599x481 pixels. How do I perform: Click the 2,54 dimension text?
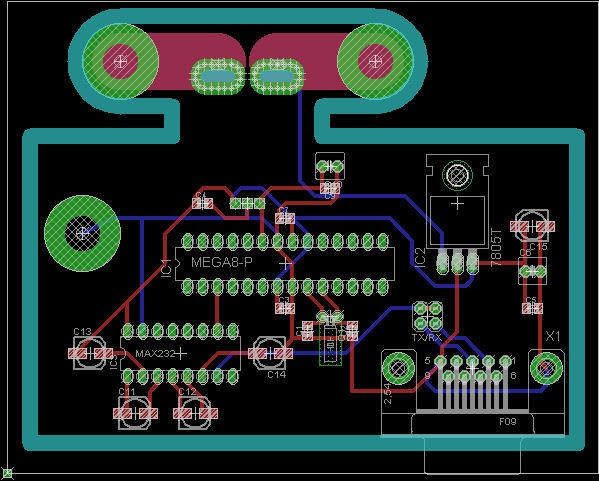coord(387,394)
